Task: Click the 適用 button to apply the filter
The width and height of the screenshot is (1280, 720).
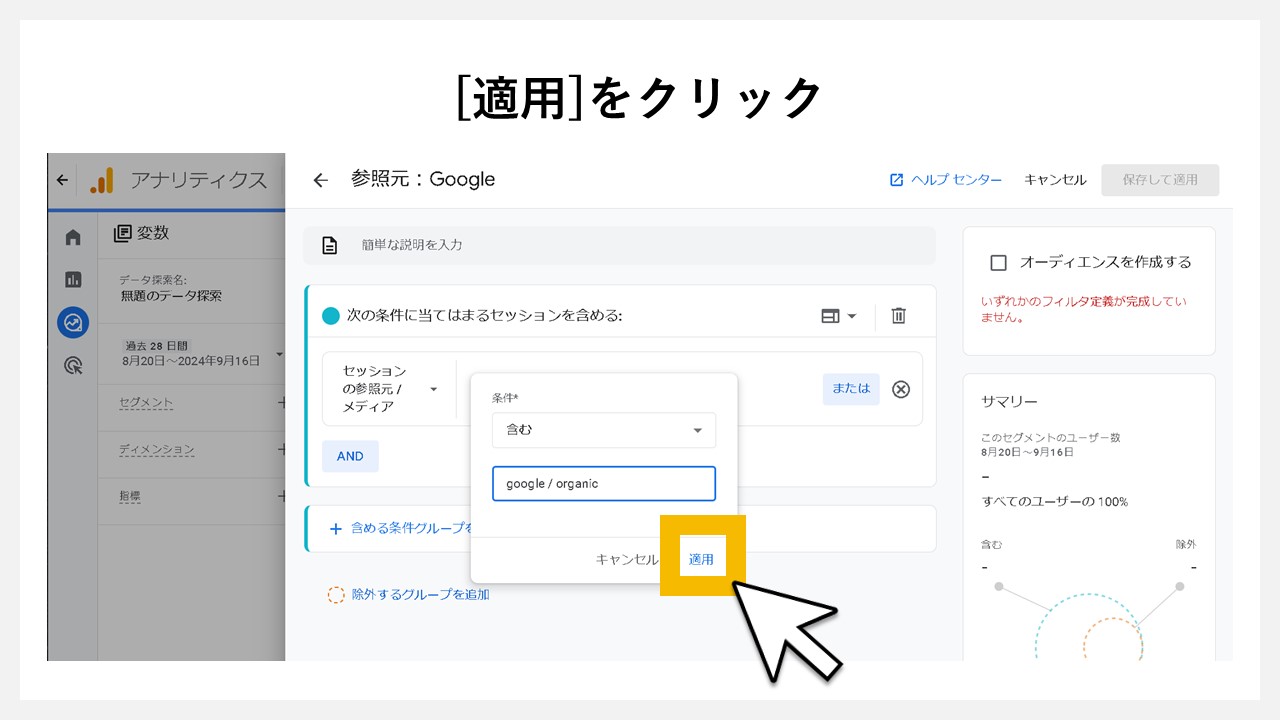Action: pyautogui.click(x=701, y=557)
